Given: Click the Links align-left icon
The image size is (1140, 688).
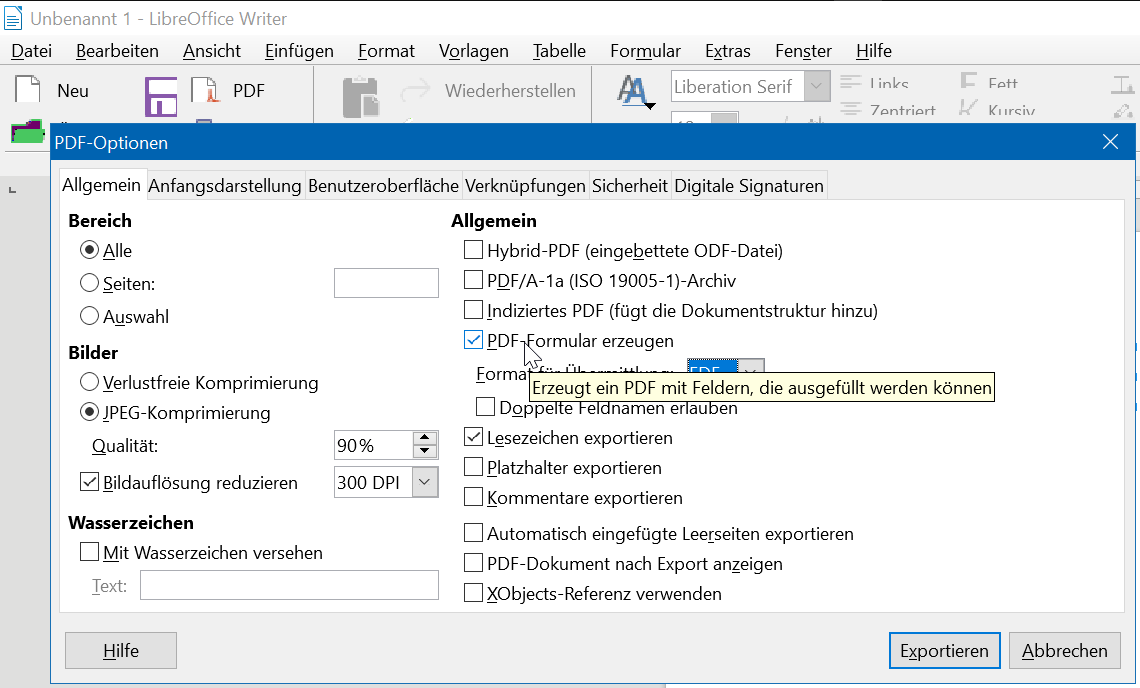Looking at the screenshot, I should [x=851, y=81].
